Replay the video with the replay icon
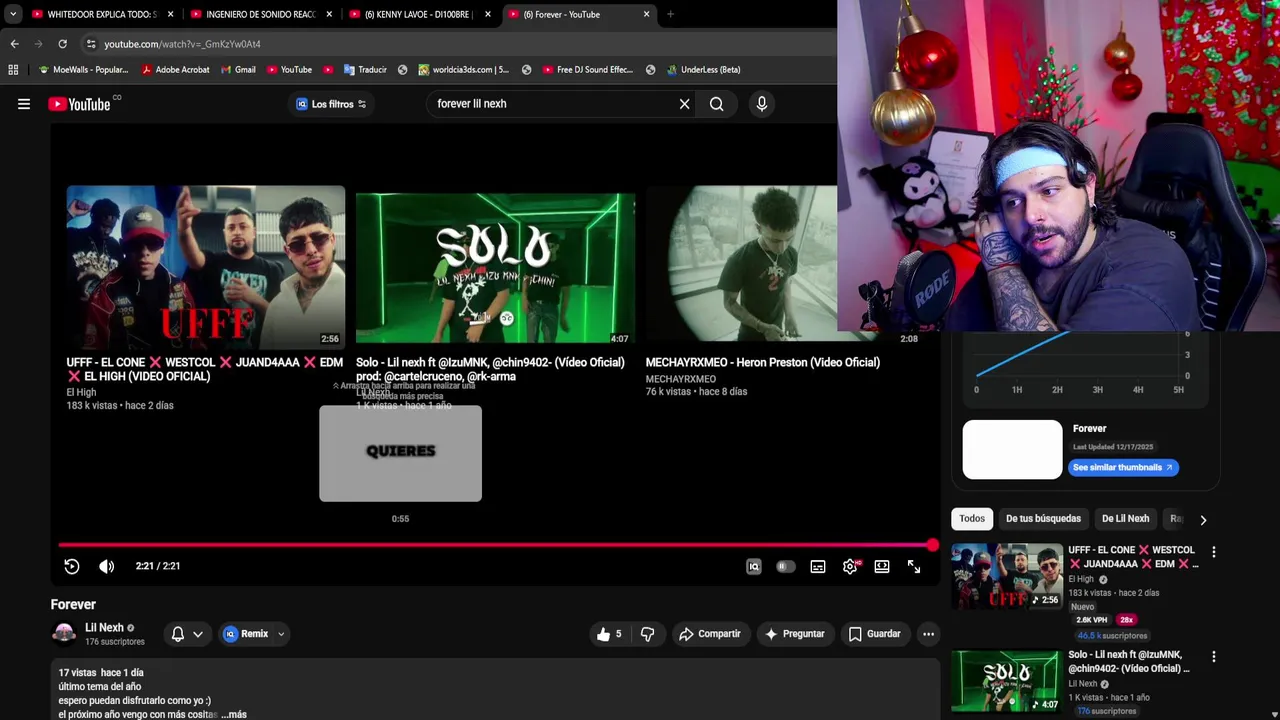Viewport: 1280px width, 720px height. (72, 566)
